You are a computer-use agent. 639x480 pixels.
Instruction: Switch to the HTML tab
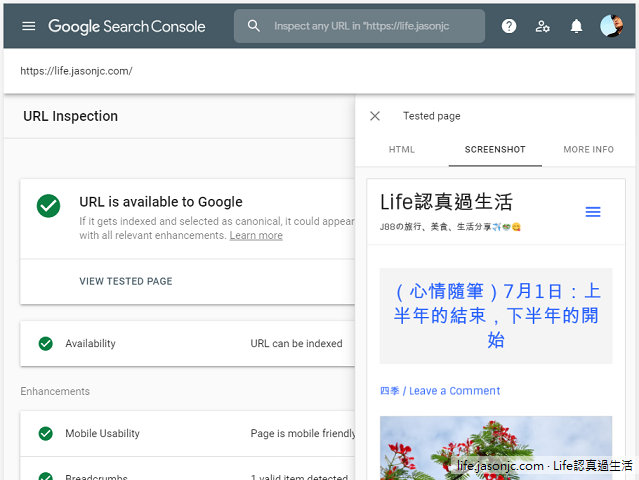click(x=402, y=150)
